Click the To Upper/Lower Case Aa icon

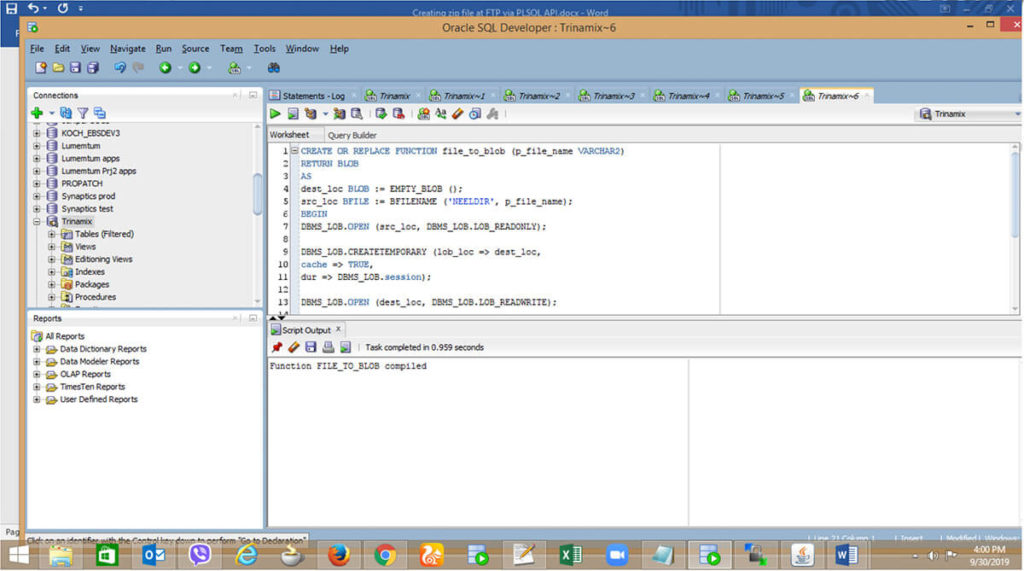[x=441, y=114]
